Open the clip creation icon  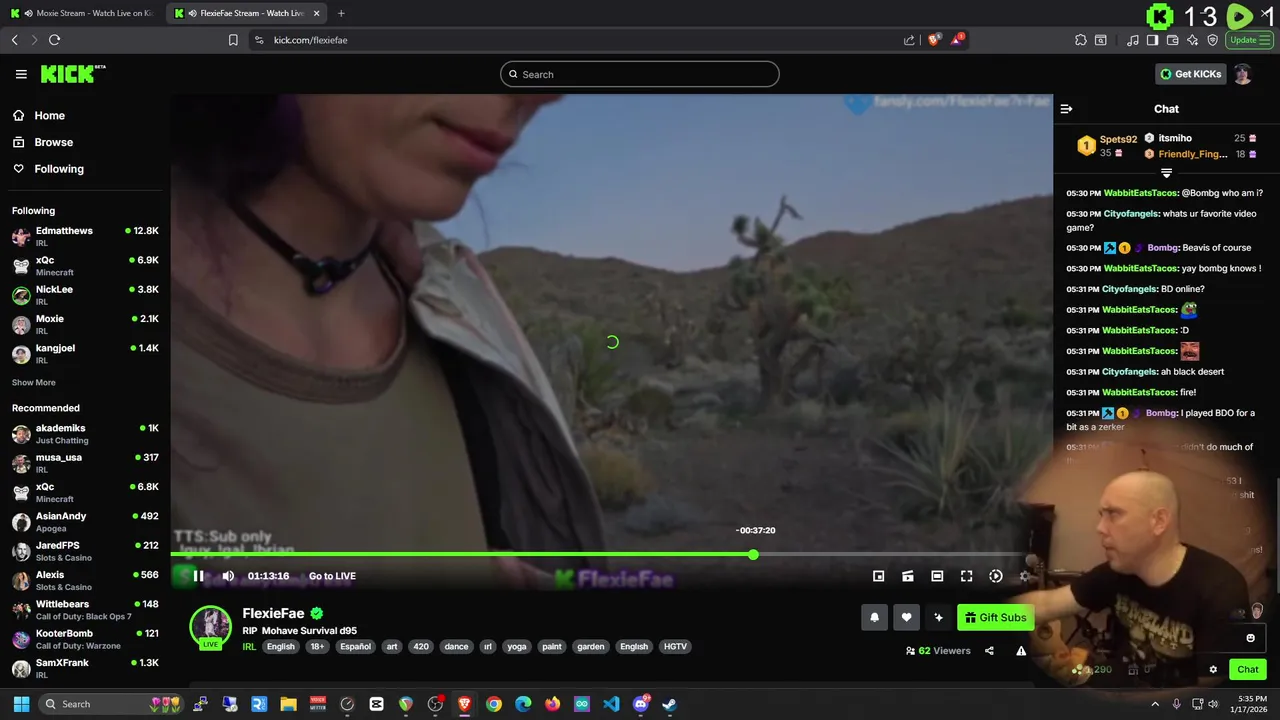click(907, 576)
